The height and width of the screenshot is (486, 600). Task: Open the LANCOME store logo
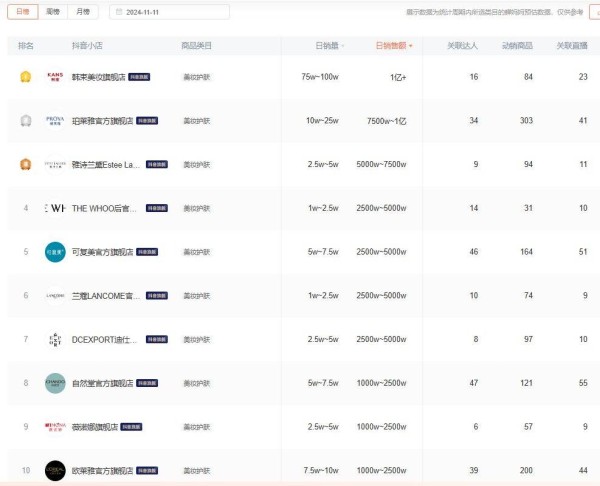[55, 295]
